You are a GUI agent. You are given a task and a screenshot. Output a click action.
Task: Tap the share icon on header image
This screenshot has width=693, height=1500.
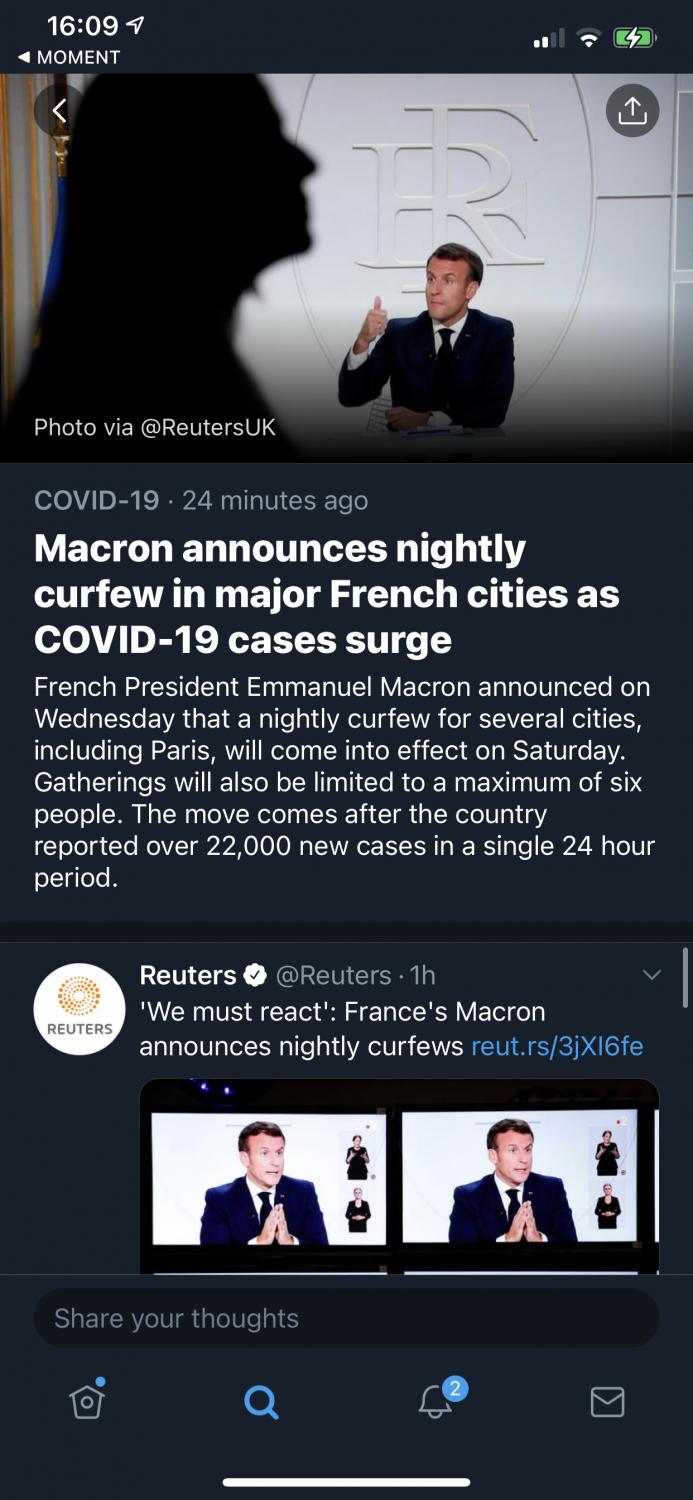coord(632,111)
